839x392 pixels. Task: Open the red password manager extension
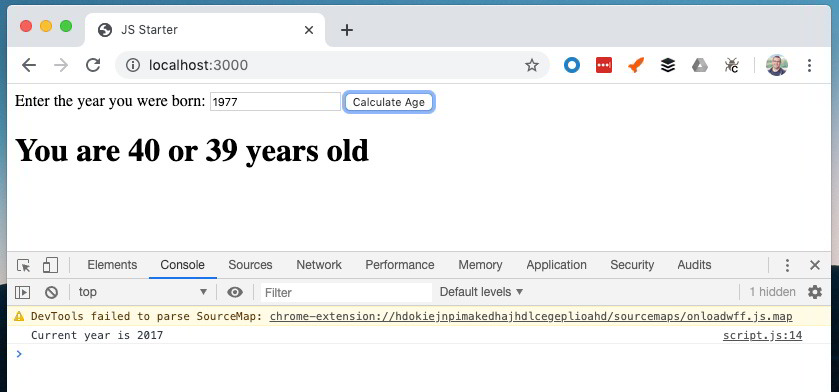pos(604,65)
